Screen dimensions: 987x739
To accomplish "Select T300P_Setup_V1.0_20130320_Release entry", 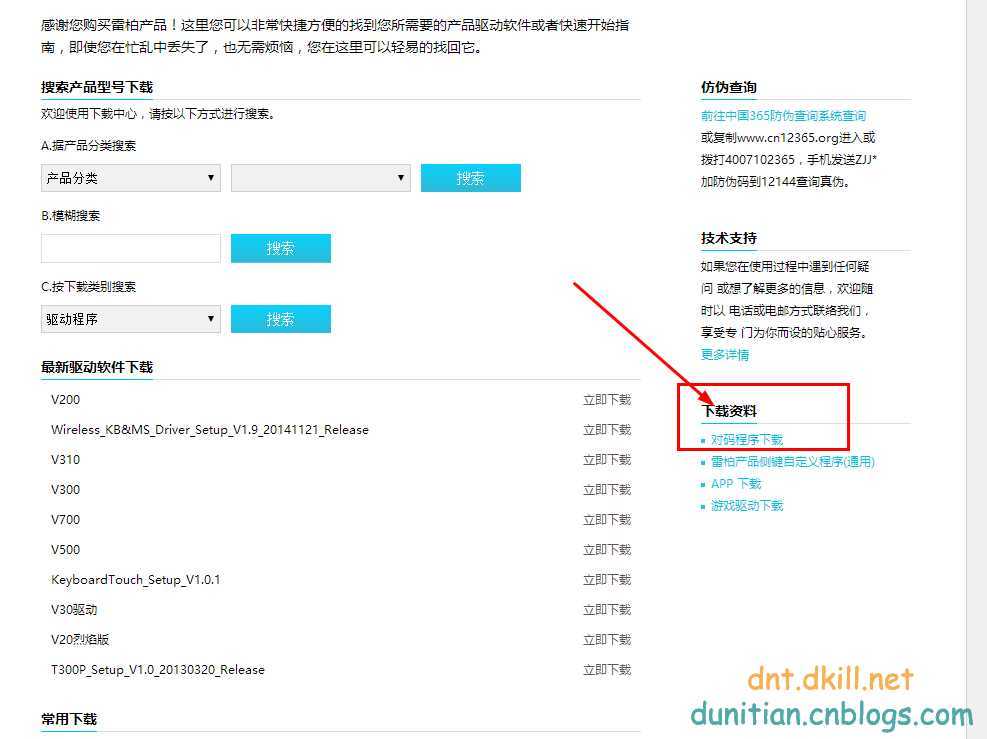I will point(157,670).
